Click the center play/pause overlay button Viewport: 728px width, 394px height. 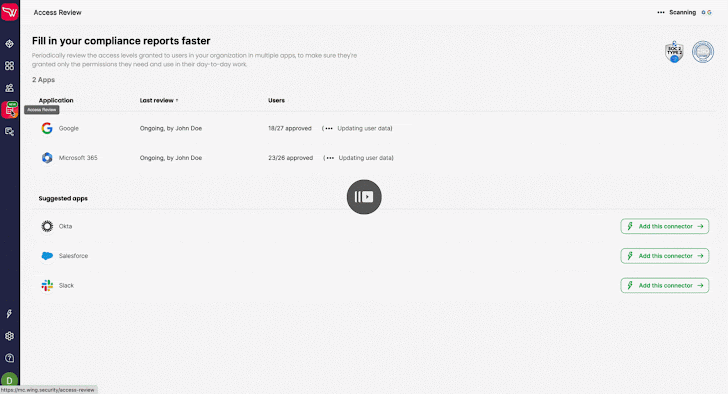364,197
